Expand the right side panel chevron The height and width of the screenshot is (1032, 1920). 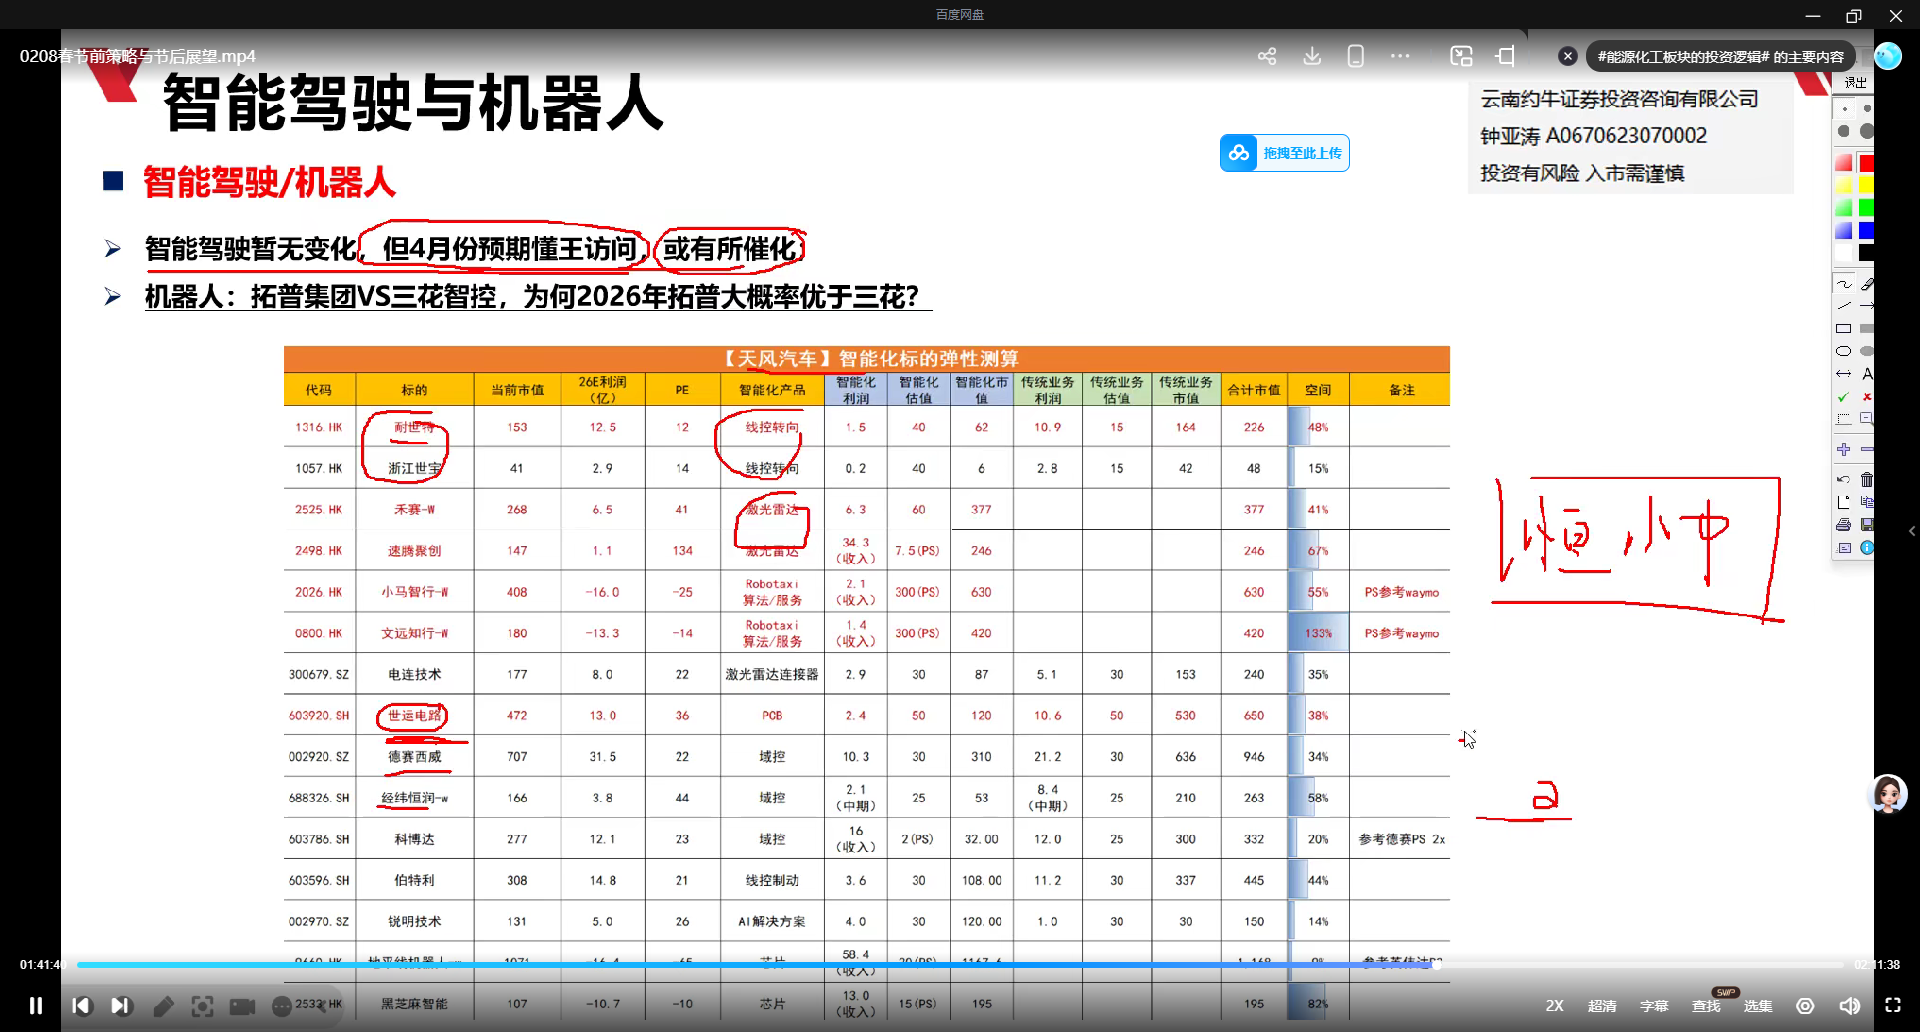1911,531
